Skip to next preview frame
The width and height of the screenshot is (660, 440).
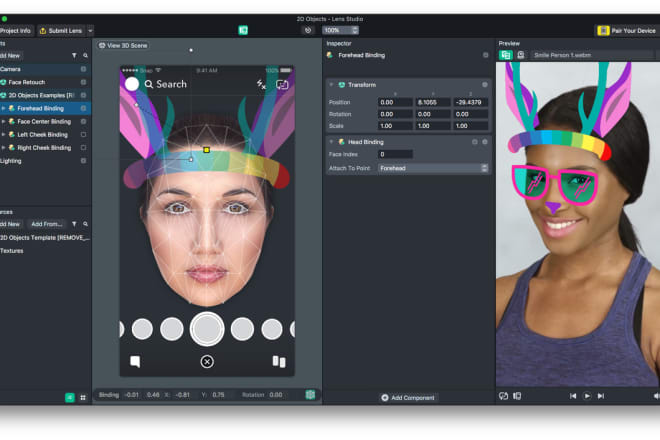point(601,396)
